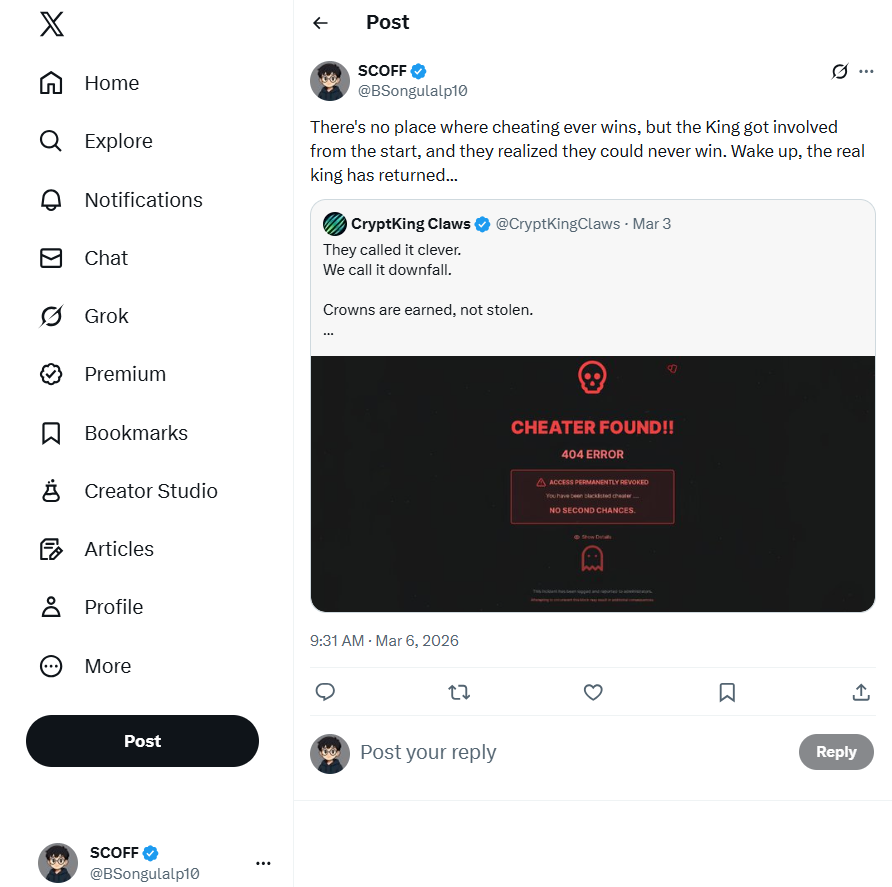Repost using the retweet icon
The image size is (892, 887).
click(459, 692)
